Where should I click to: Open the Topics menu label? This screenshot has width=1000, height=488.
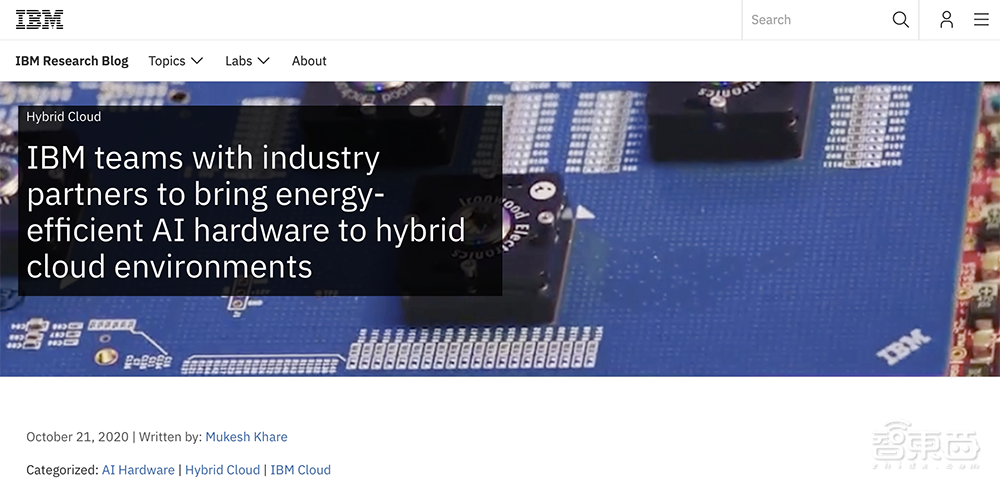(167, 61)
